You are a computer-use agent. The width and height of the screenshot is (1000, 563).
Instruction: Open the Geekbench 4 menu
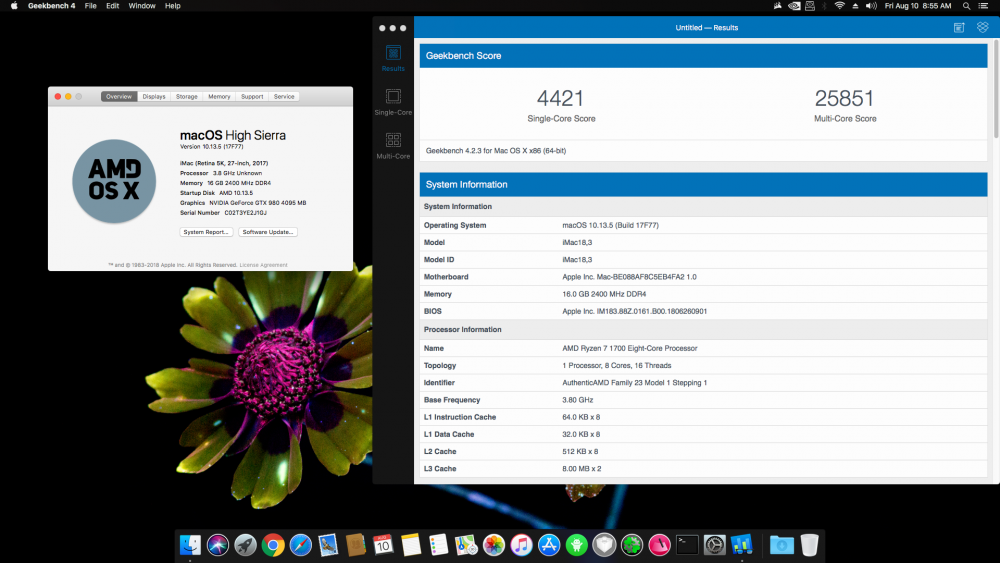[x=51, y=6]
